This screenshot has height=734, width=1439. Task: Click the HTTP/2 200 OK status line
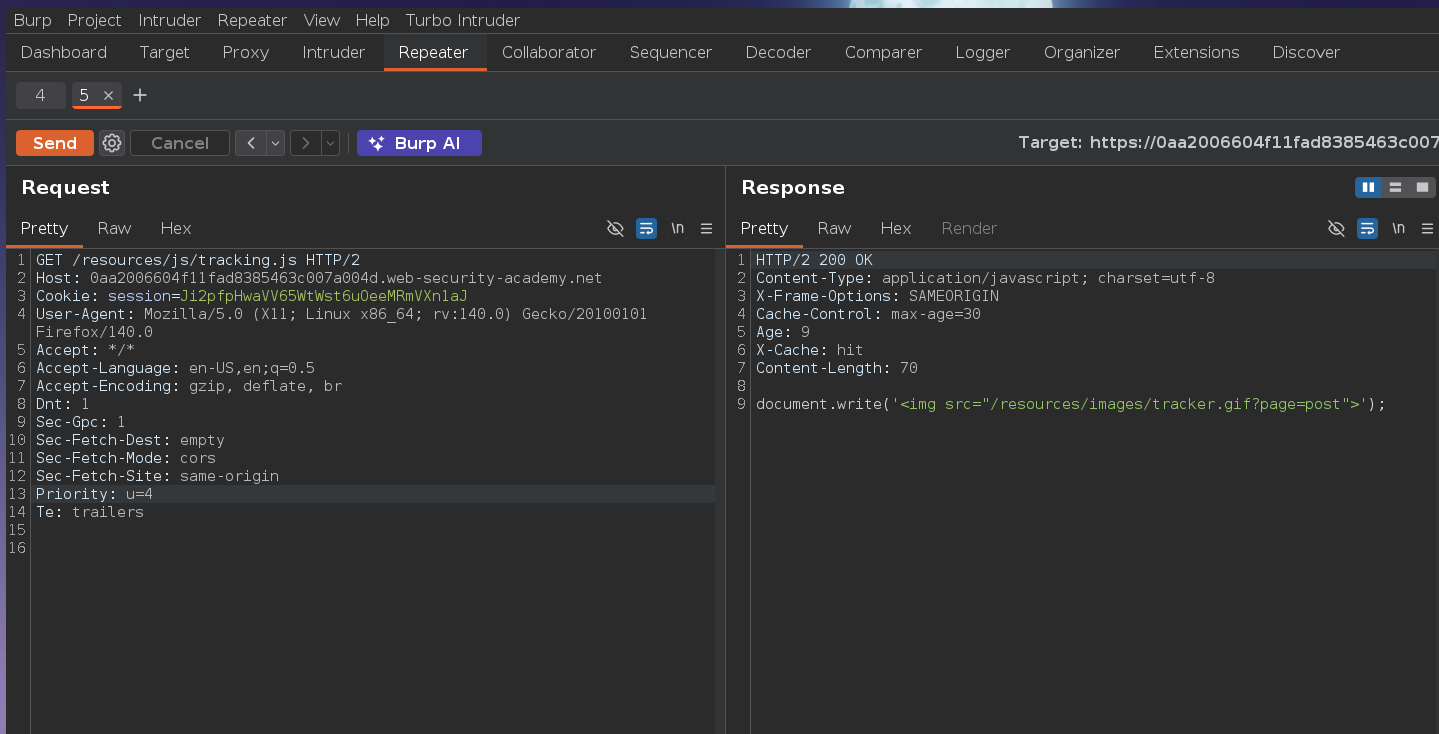click(x=814, y=260)
